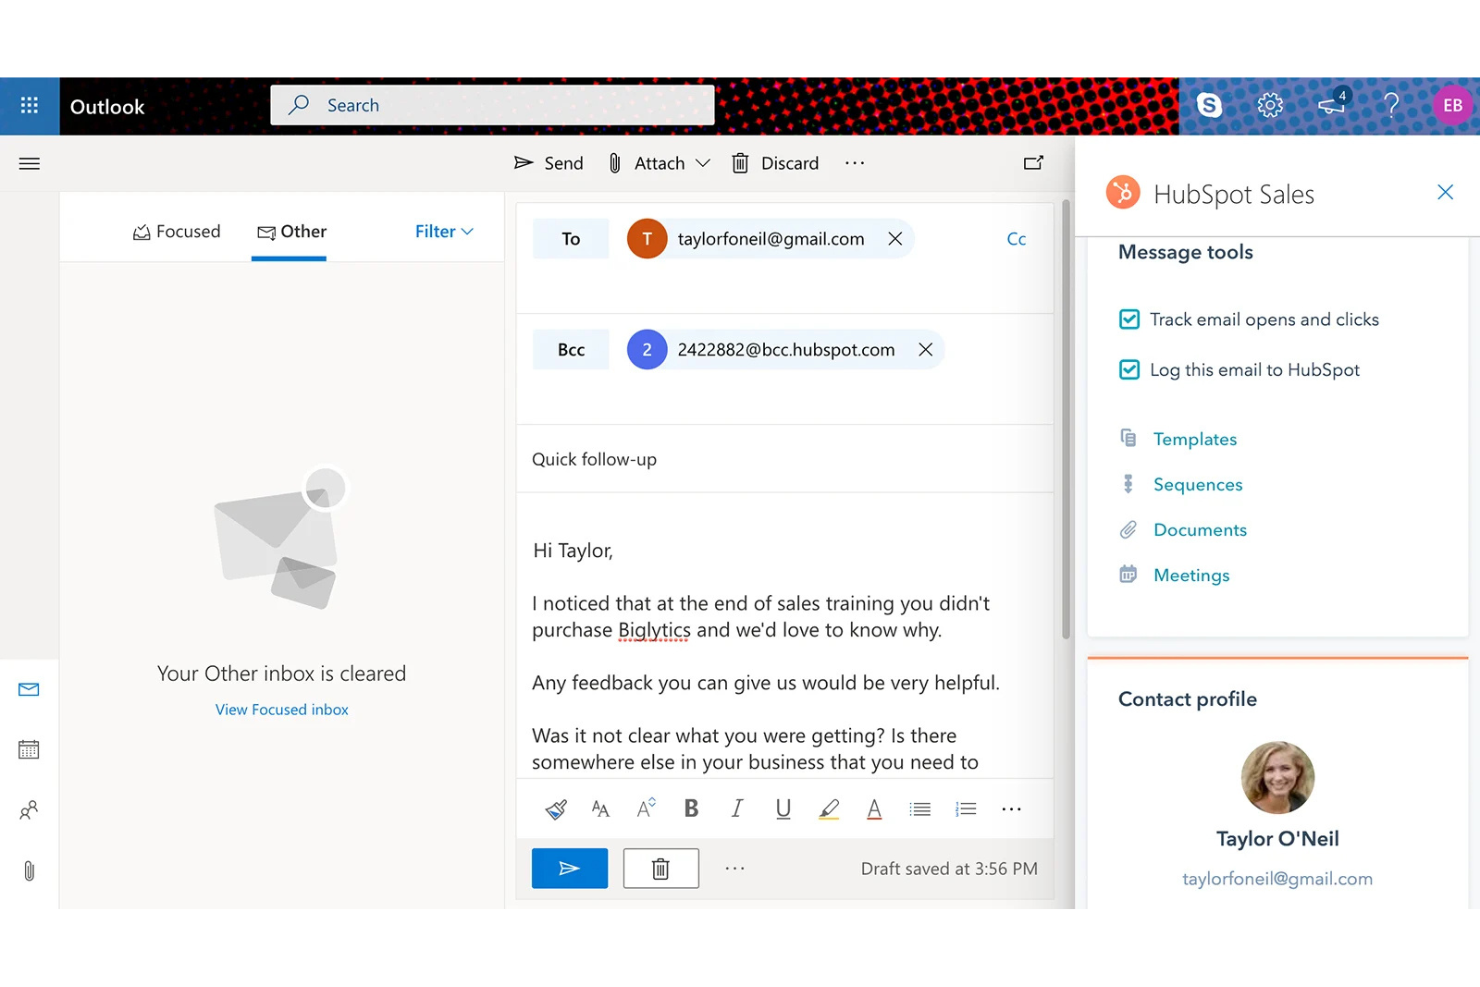Open more options beside the bottom trash

point(735,868)
